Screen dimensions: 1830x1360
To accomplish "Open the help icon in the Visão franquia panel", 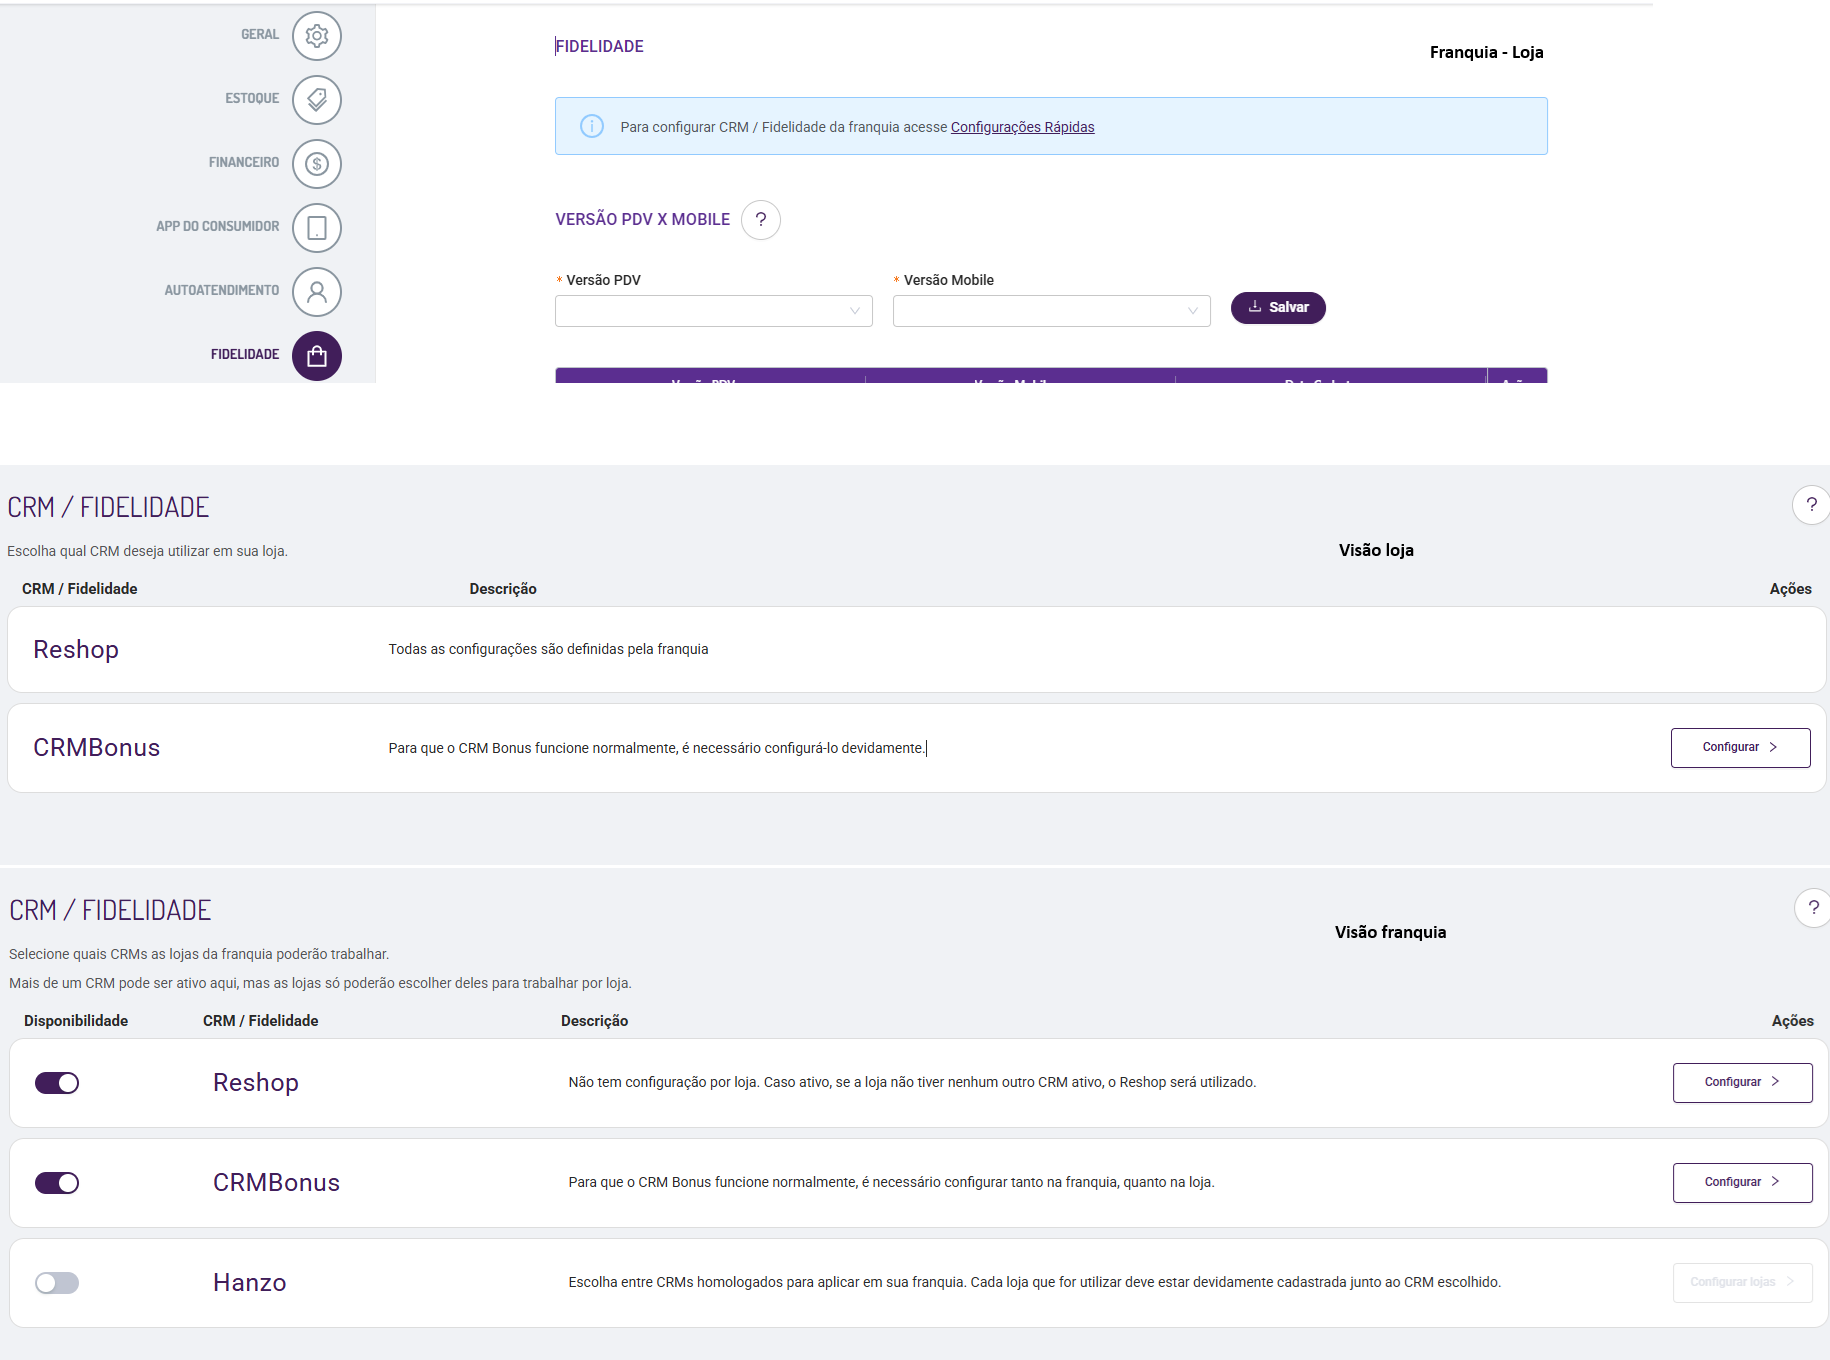I will pyautogui.click(x=1813, y=908).
